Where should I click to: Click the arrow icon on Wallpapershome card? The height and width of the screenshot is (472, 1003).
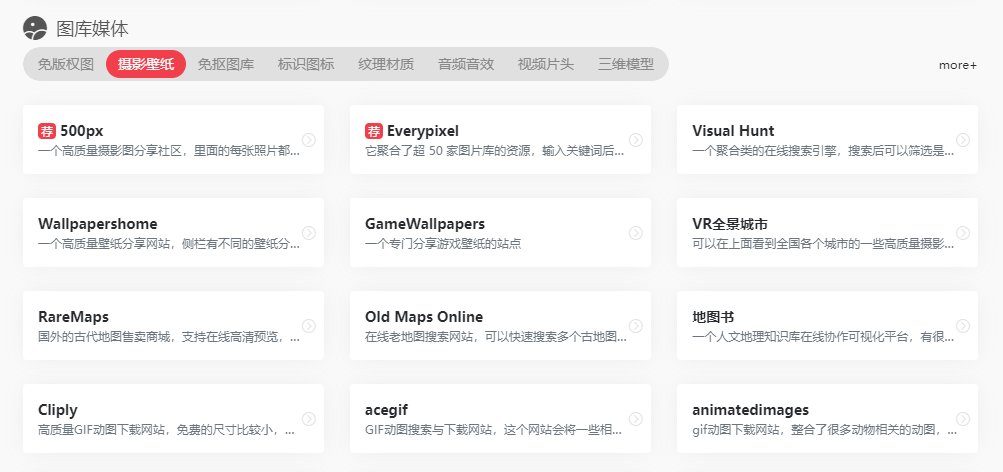coord(308,233)
